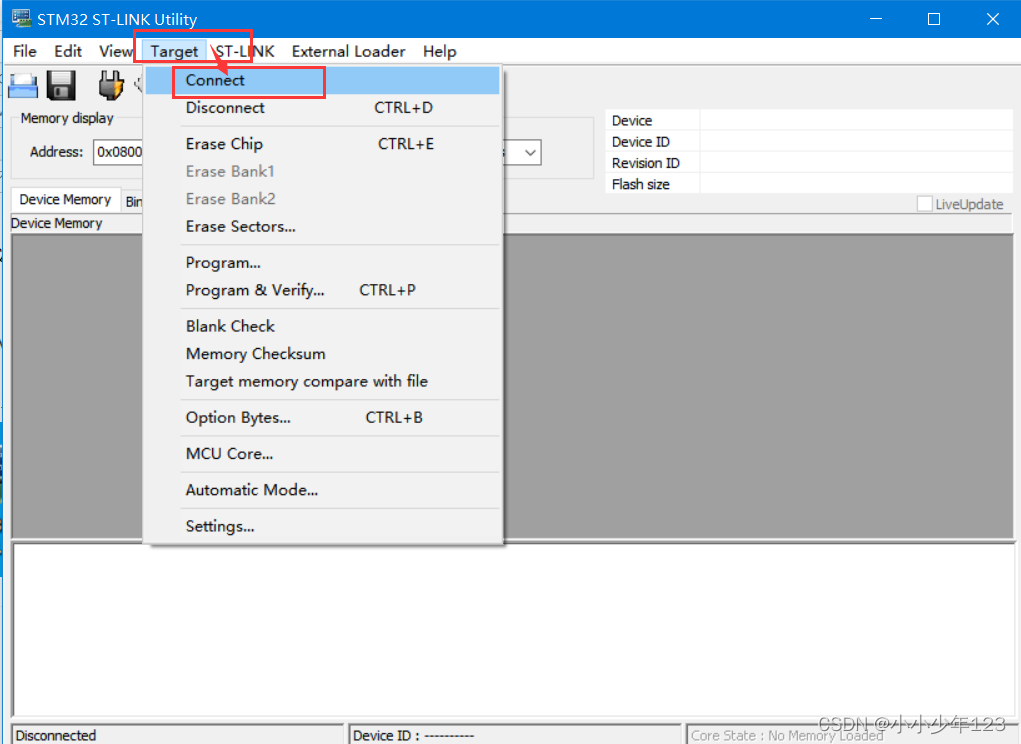Click the Device Memory header label
This screenshot has width=1021, height=744.
pos(57,223)
